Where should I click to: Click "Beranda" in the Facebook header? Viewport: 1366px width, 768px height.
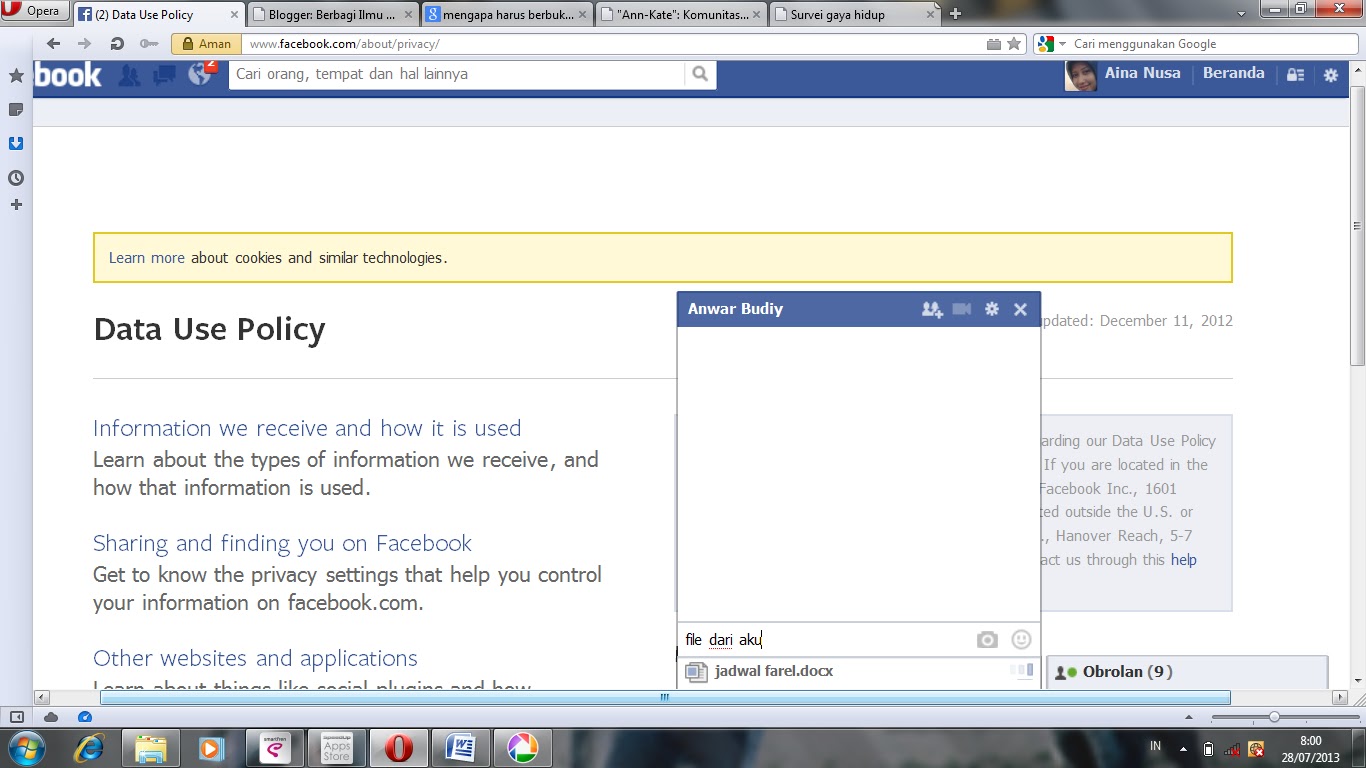tap(1233, 73)
